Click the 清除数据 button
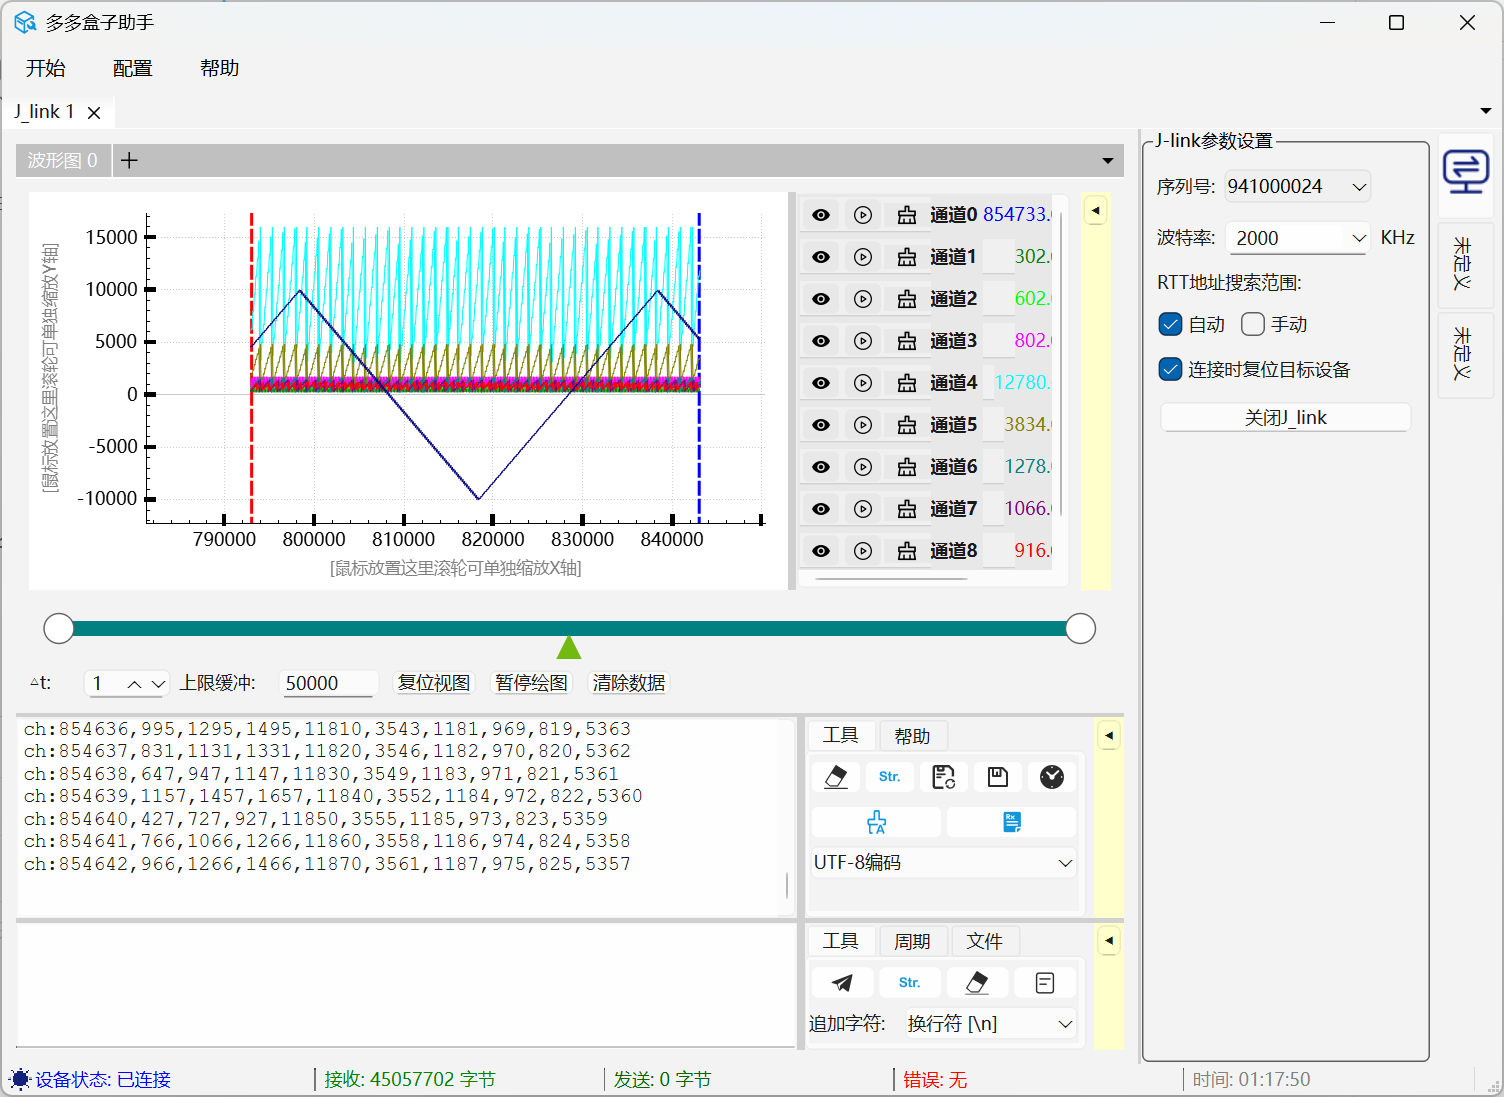The height and width of the screenshot is (1097, 1504). [629, 683]
